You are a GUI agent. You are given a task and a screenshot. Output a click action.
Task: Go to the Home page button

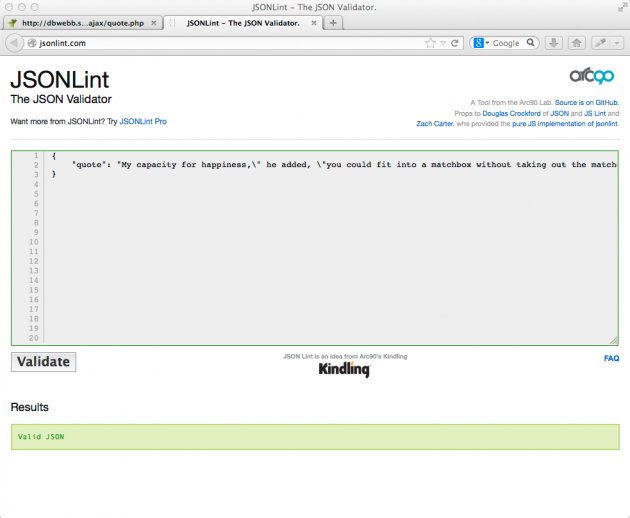[x=577, y=43]
